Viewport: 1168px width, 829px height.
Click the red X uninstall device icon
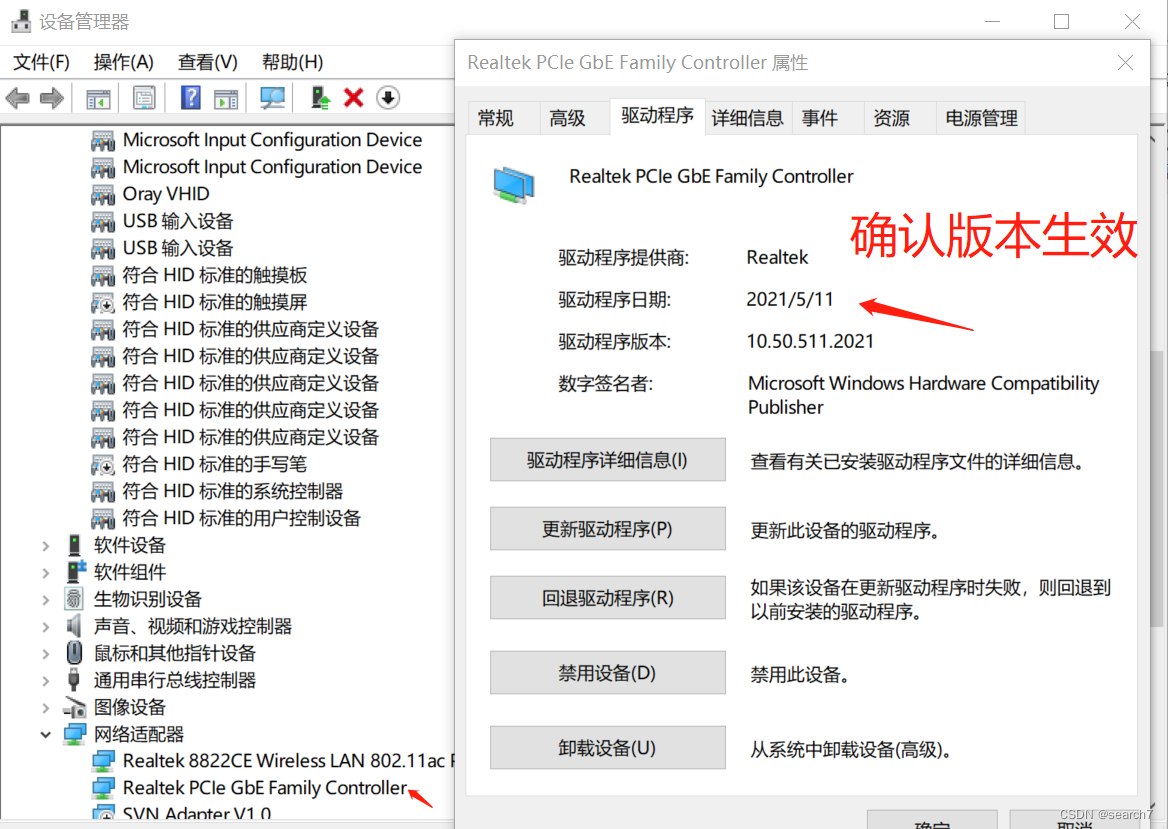354,98
